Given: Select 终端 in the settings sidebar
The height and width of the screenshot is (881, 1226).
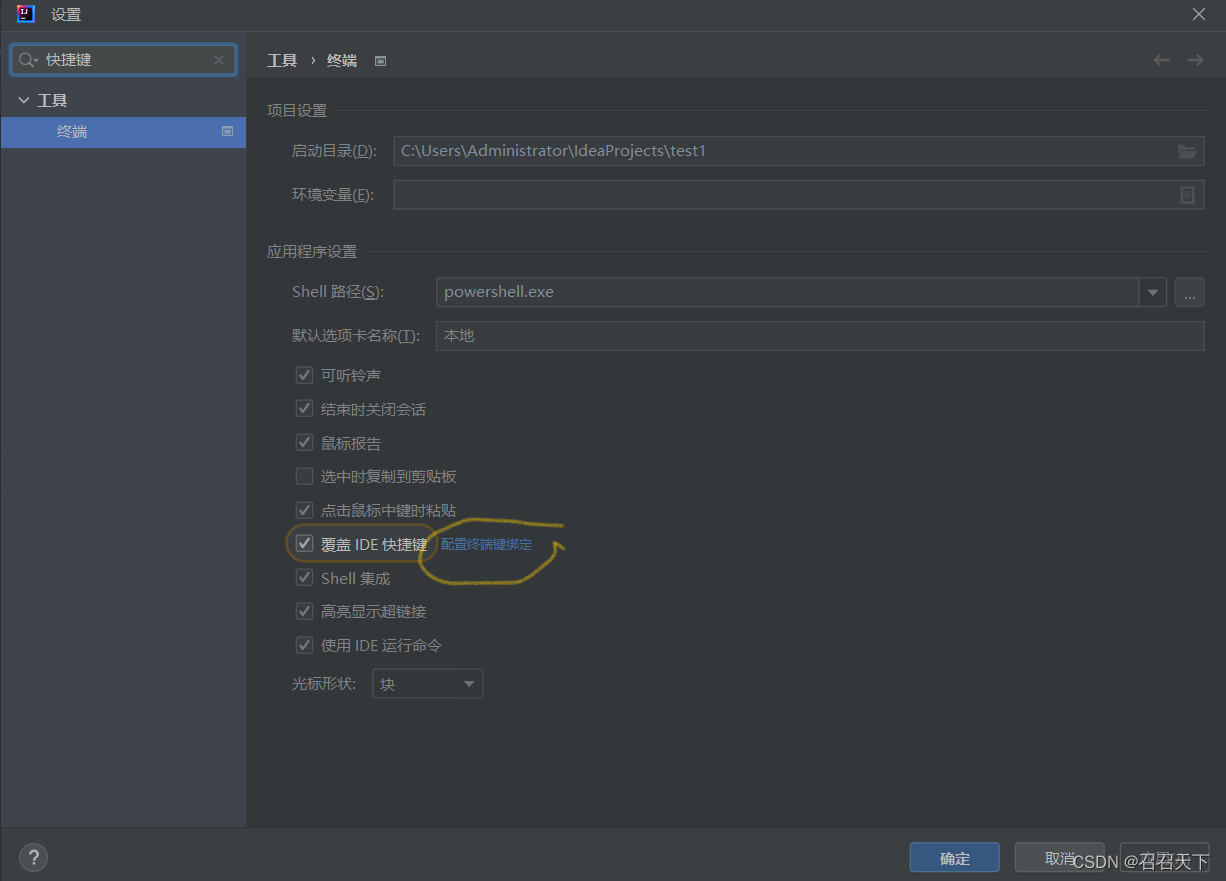Looking at the screenshot, I should point(71,131).
